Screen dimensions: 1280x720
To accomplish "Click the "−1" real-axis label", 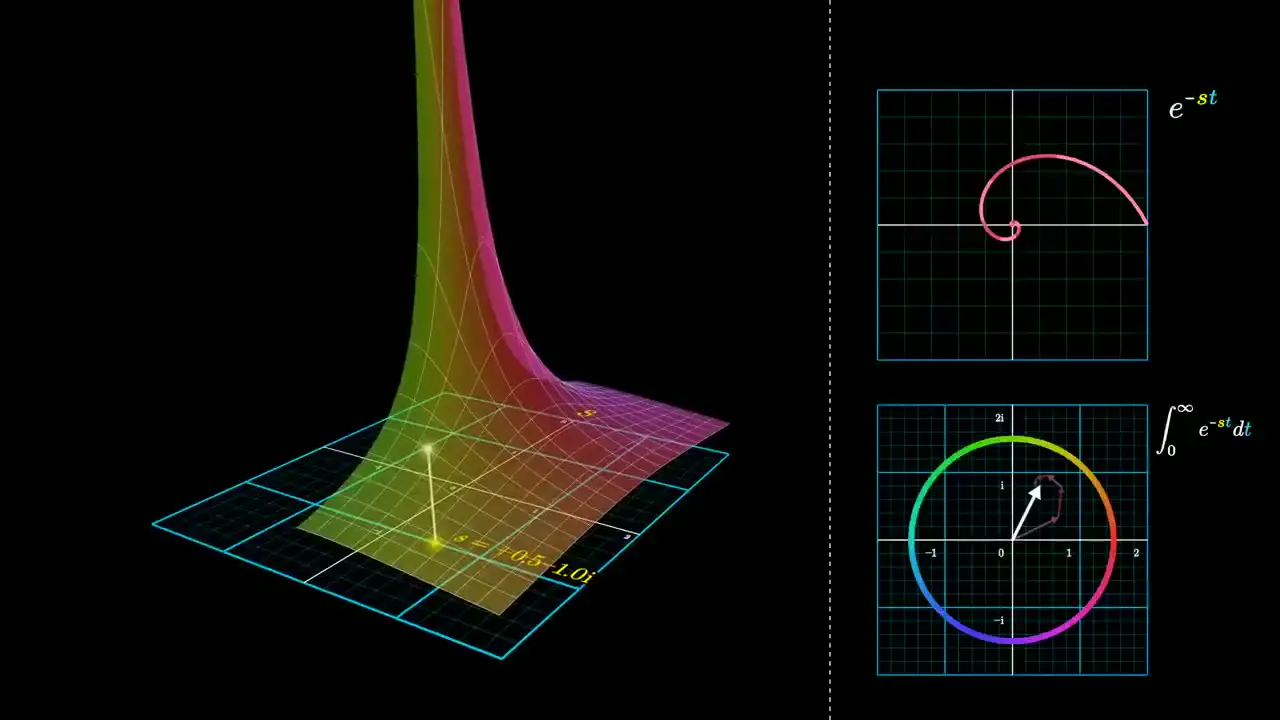I will click(x=931, y=553).
